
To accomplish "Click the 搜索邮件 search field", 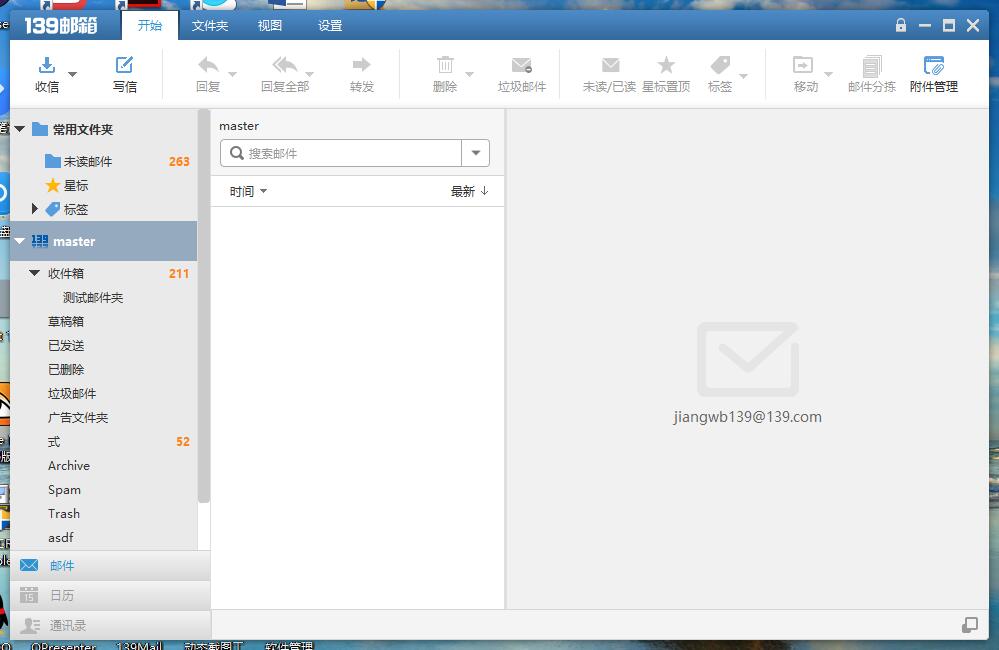I will (x=341, y=153).
